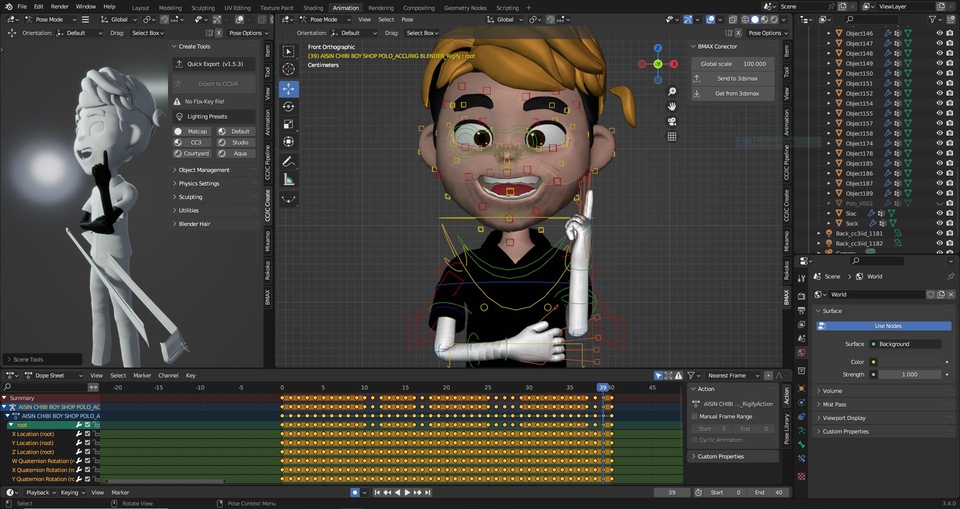This screenshot has height=509, width=960.
Task: Select the Move tool in center viewport toolbar
Action: pyautogui.click(x=288, y=89)
